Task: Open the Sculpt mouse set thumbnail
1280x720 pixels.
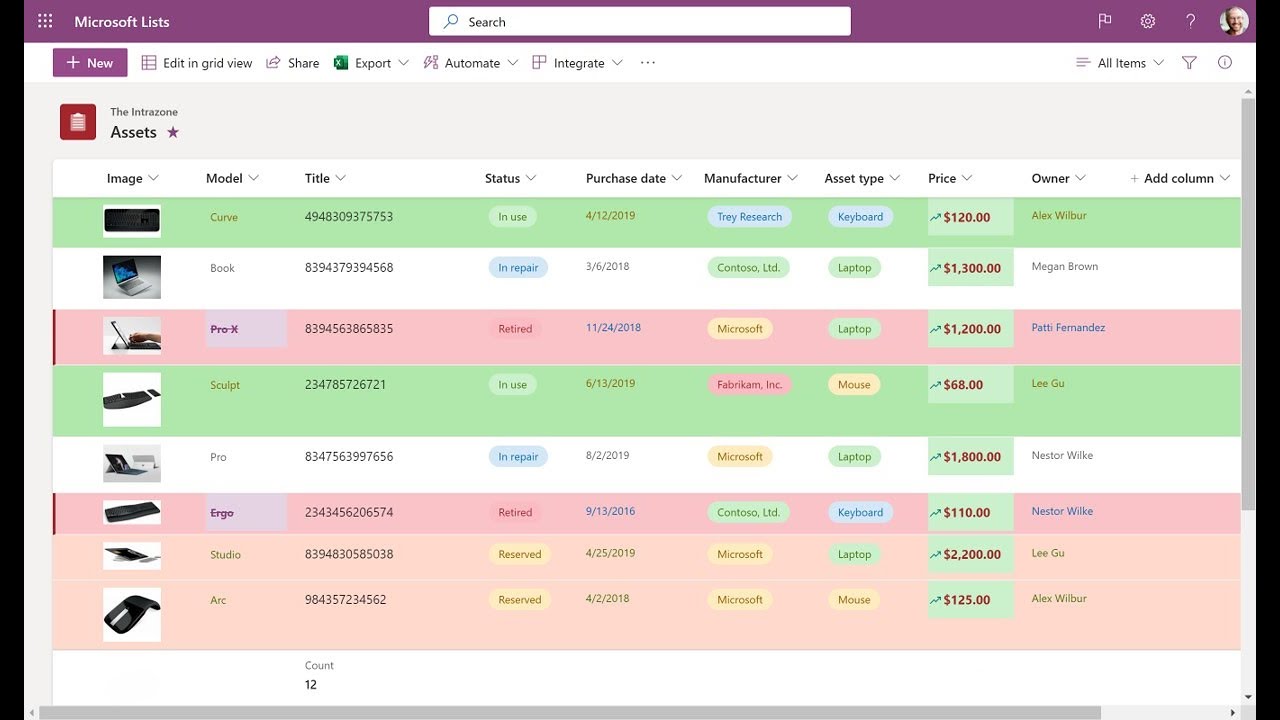Action: (132, 400)
